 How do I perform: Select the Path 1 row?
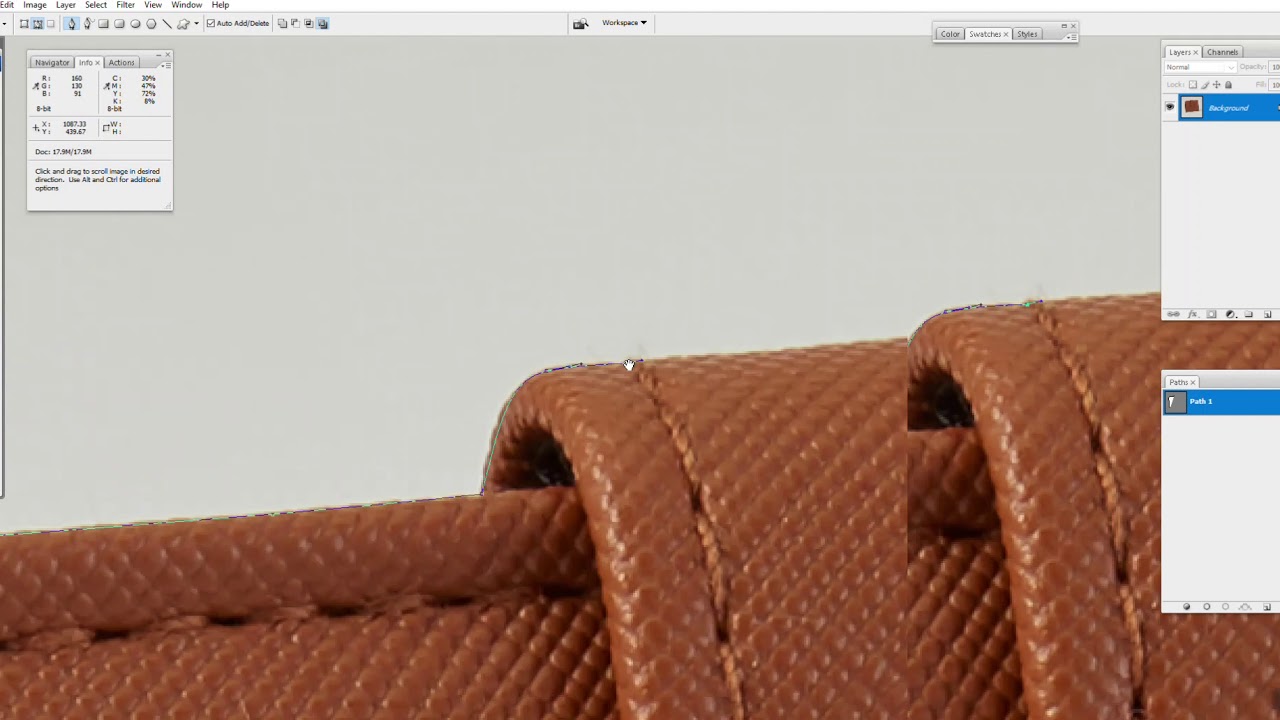(x=1221, y=402)
